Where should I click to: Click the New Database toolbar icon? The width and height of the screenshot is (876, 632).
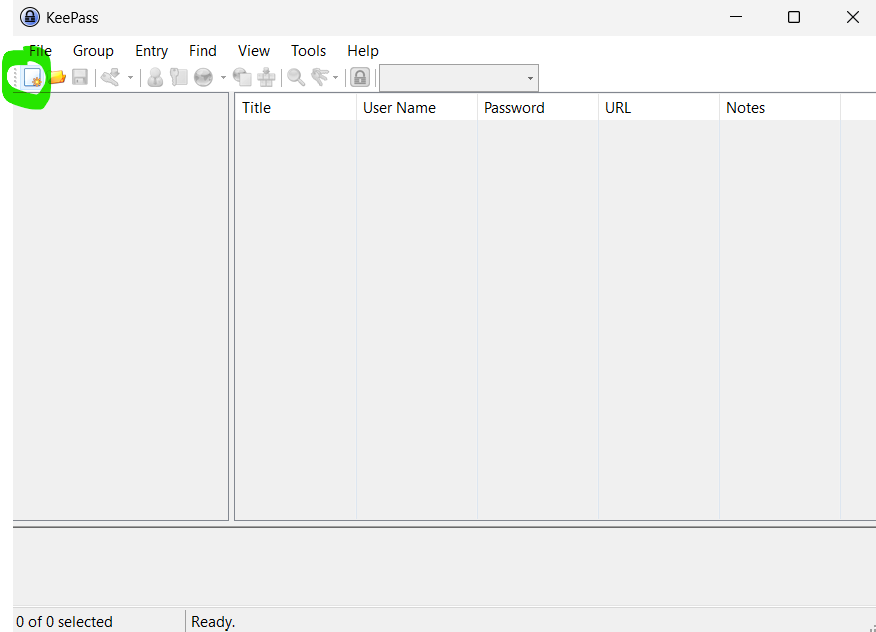[x=32, y=78]
